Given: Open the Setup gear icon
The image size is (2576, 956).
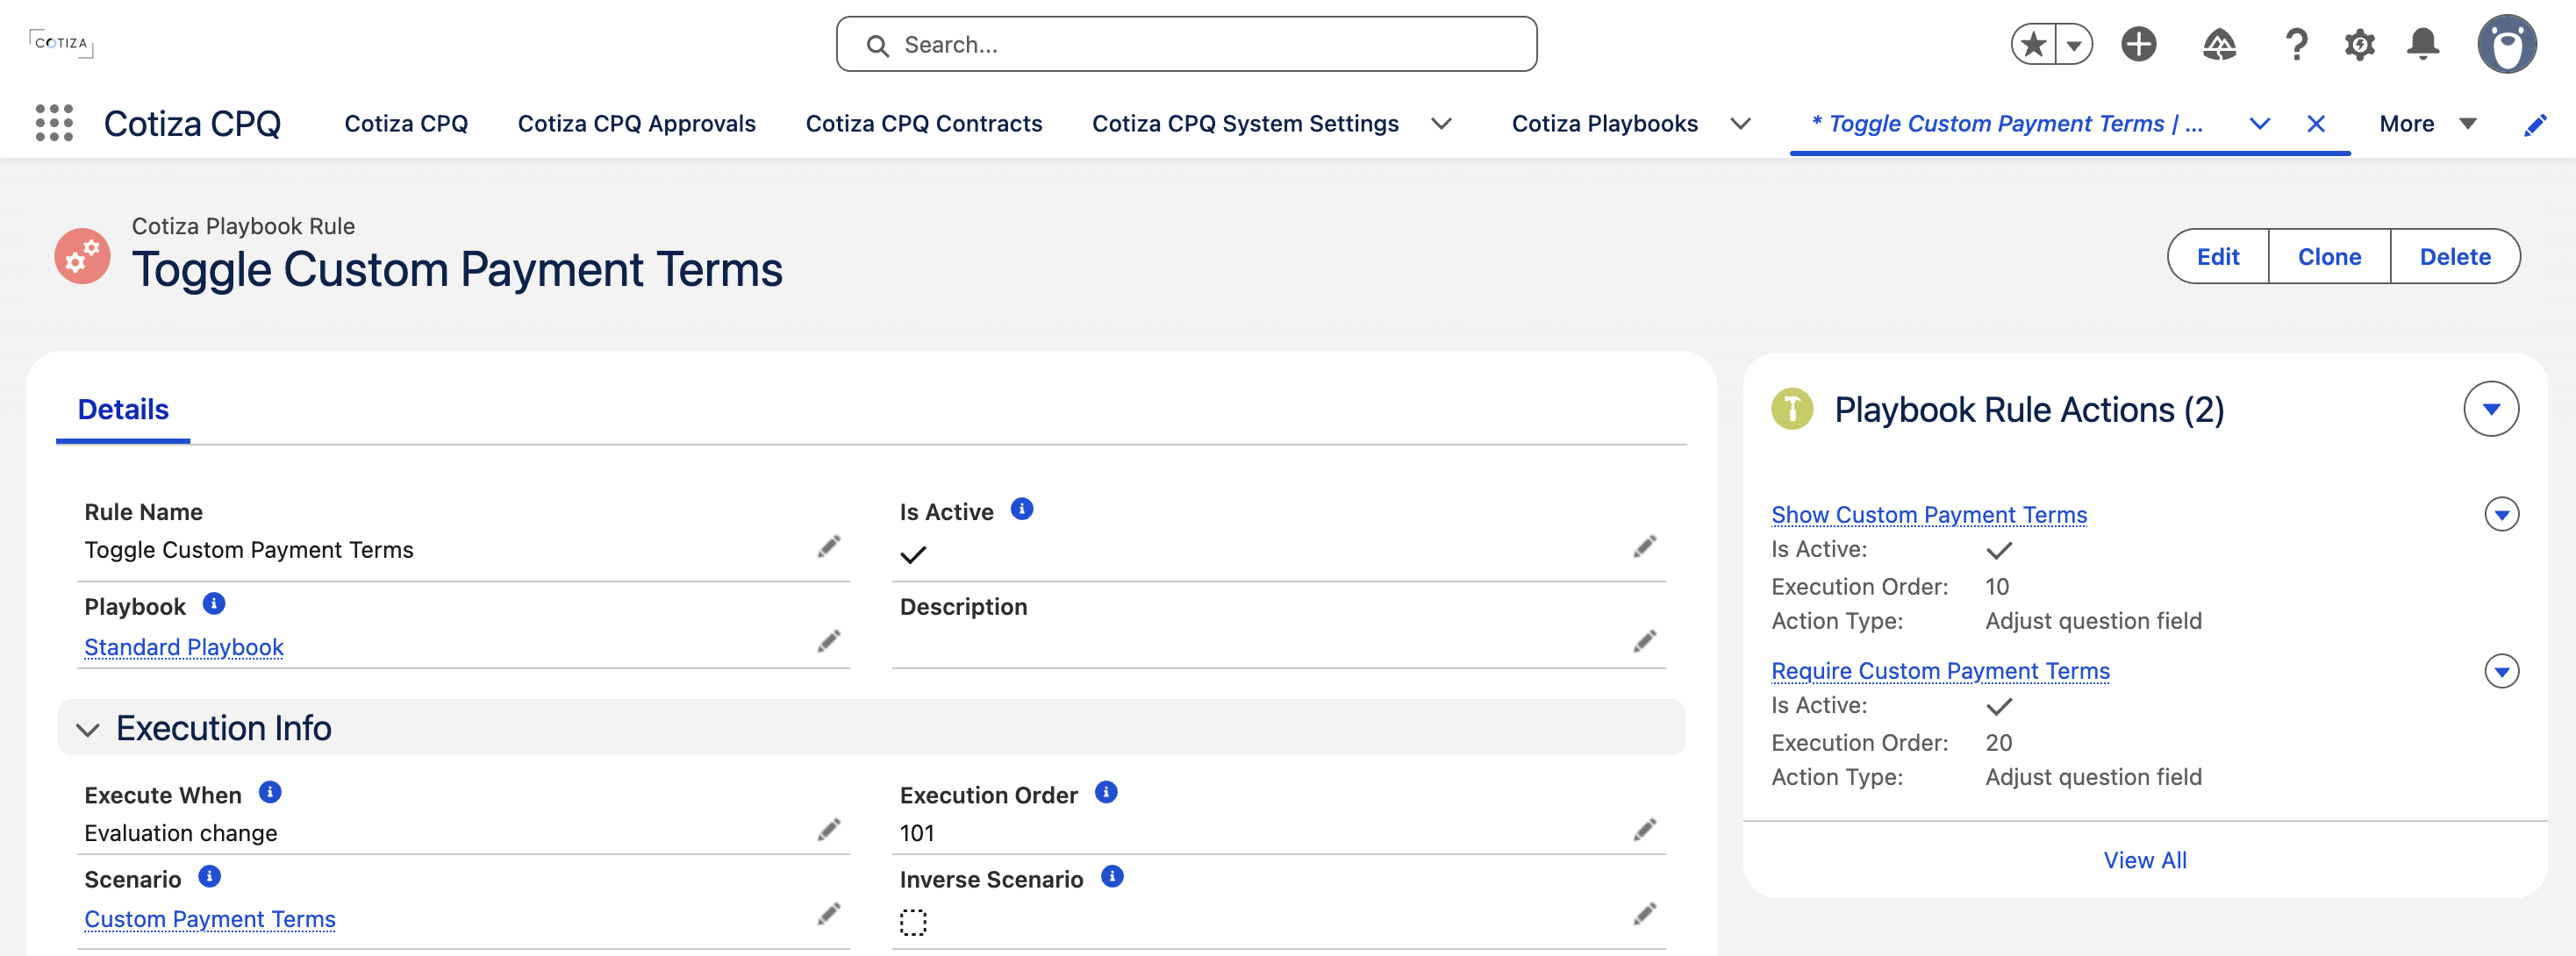Looking at the screenshot, I should click(2359, 44).
